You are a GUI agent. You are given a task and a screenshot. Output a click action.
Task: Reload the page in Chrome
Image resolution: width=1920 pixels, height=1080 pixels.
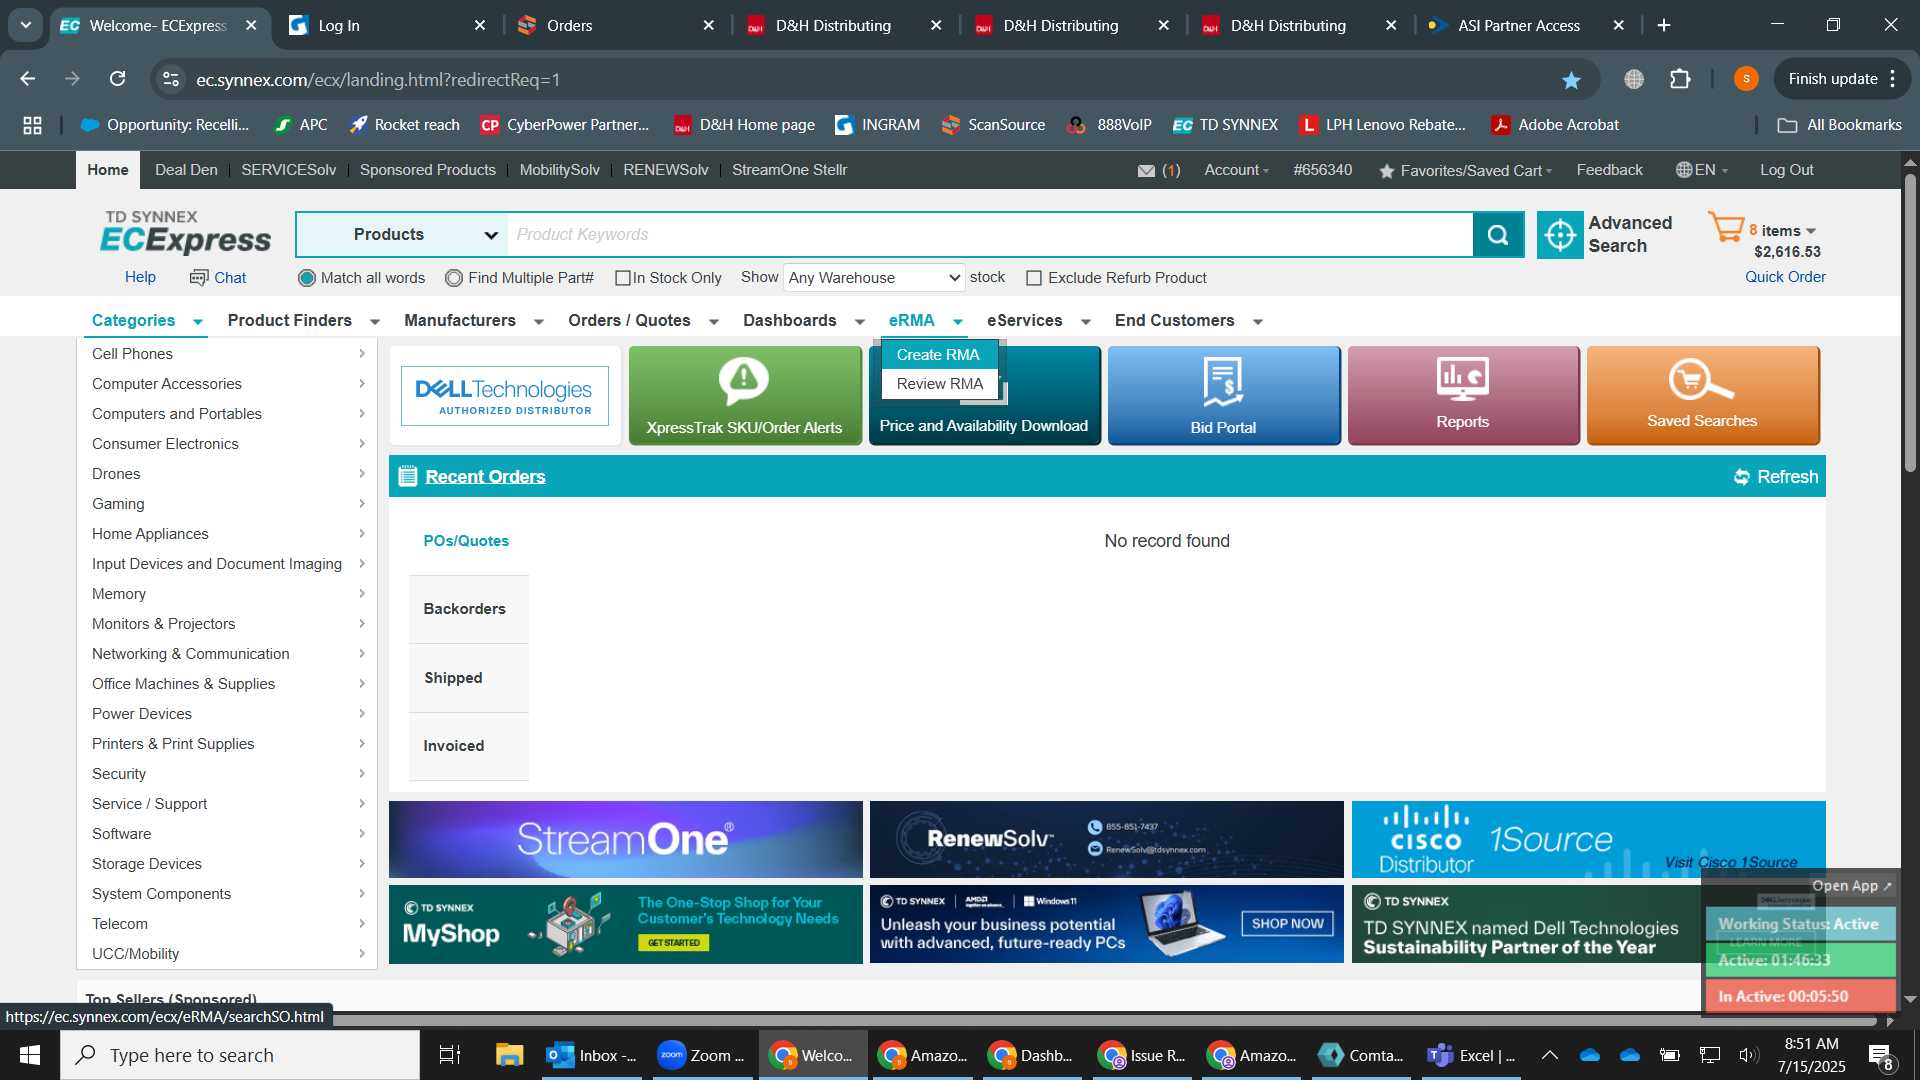click(x=117, y=79)
